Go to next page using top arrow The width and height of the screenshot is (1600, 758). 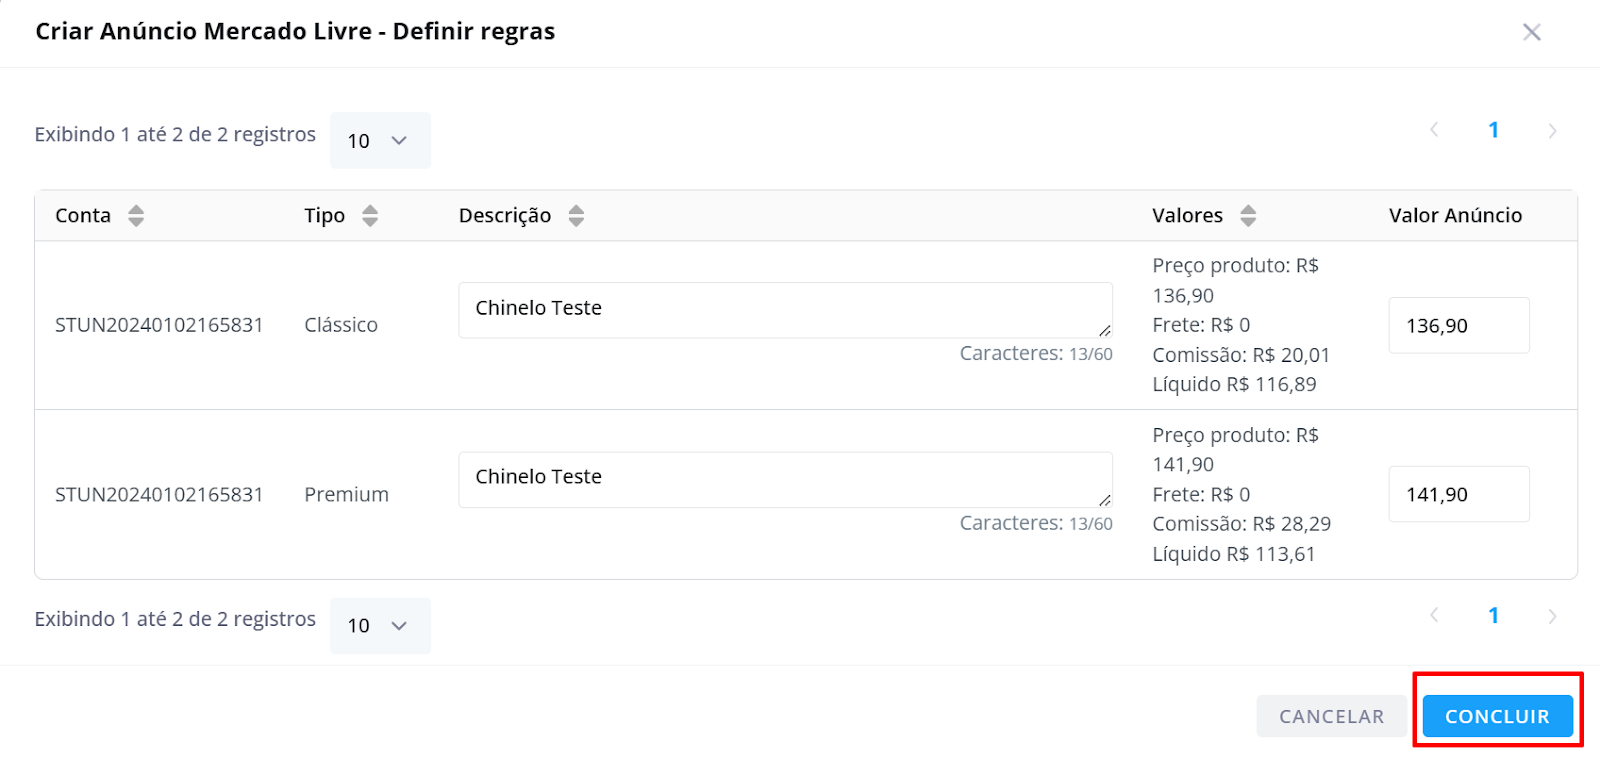tap(1552, 131)
